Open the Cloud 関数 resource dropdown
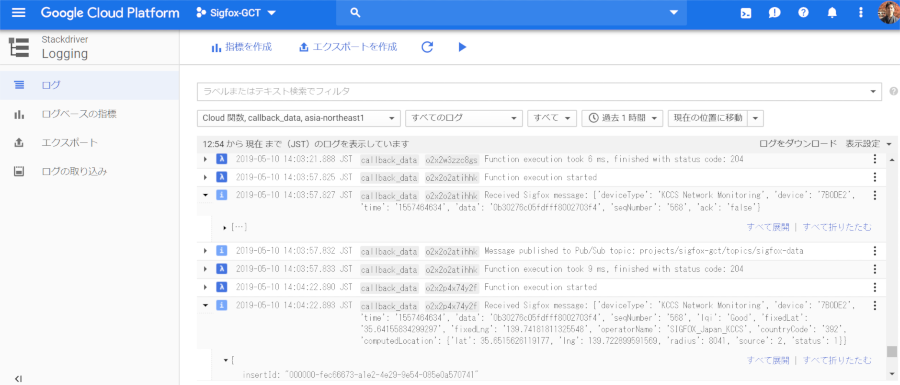The width and height of the screenshot is (900, 385). pos(298,118)
